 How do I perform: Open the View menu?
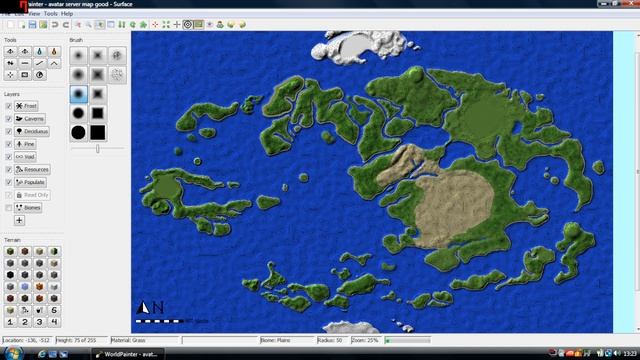(x=34, y=13)
